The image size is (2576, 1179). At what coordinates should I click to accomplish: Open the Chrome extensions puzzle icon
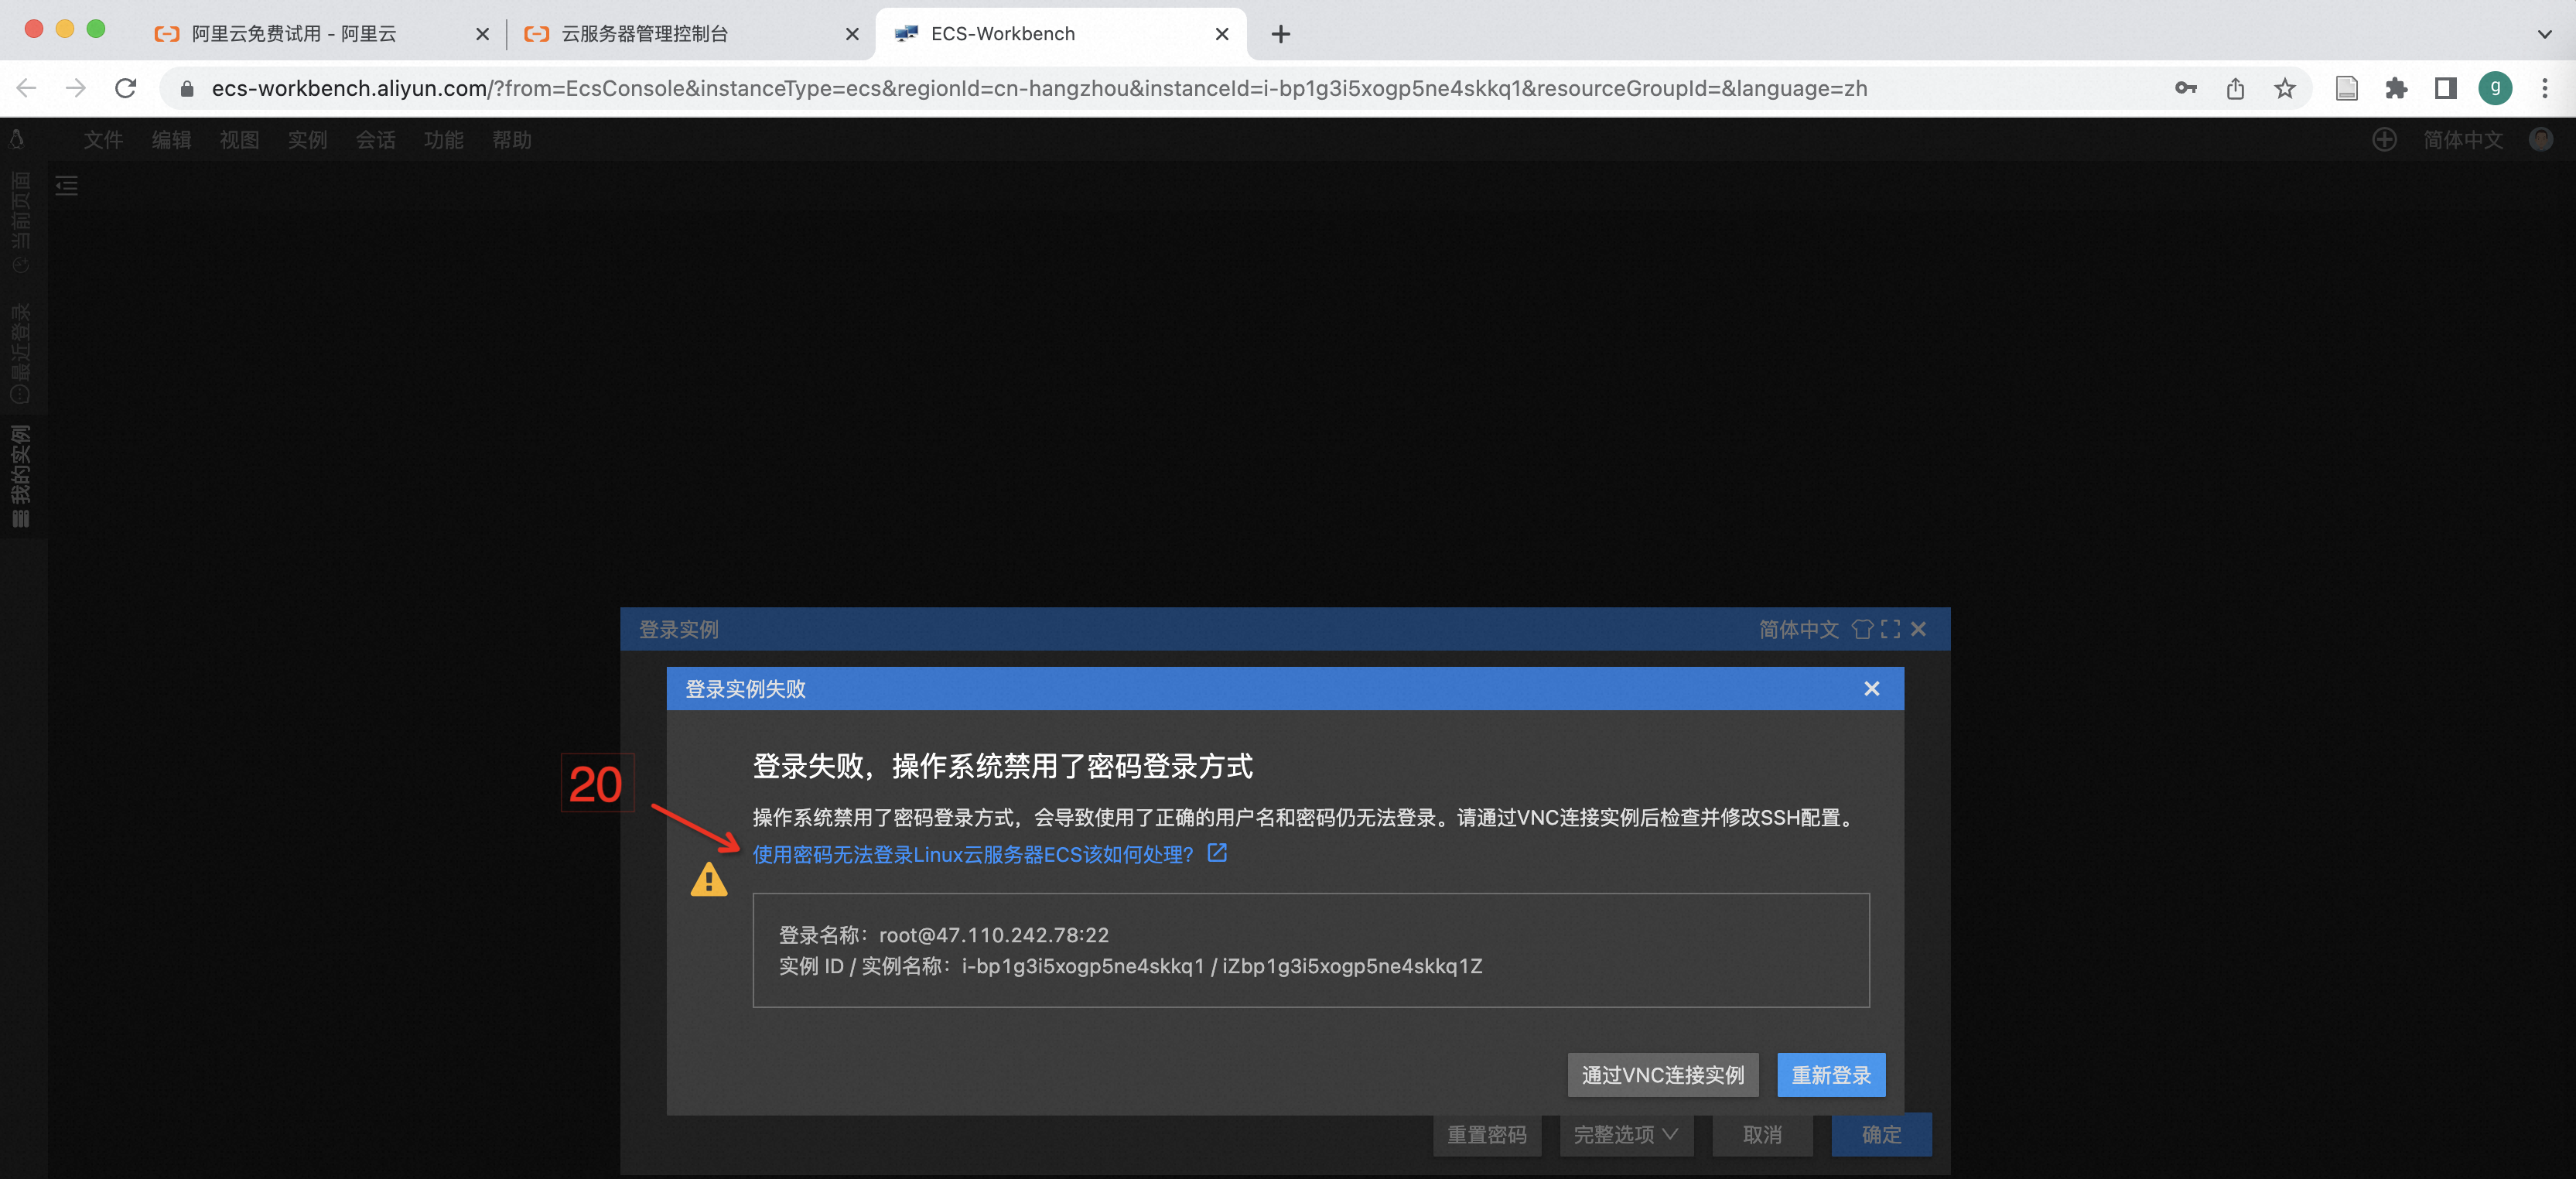[x=2396, y=88]
